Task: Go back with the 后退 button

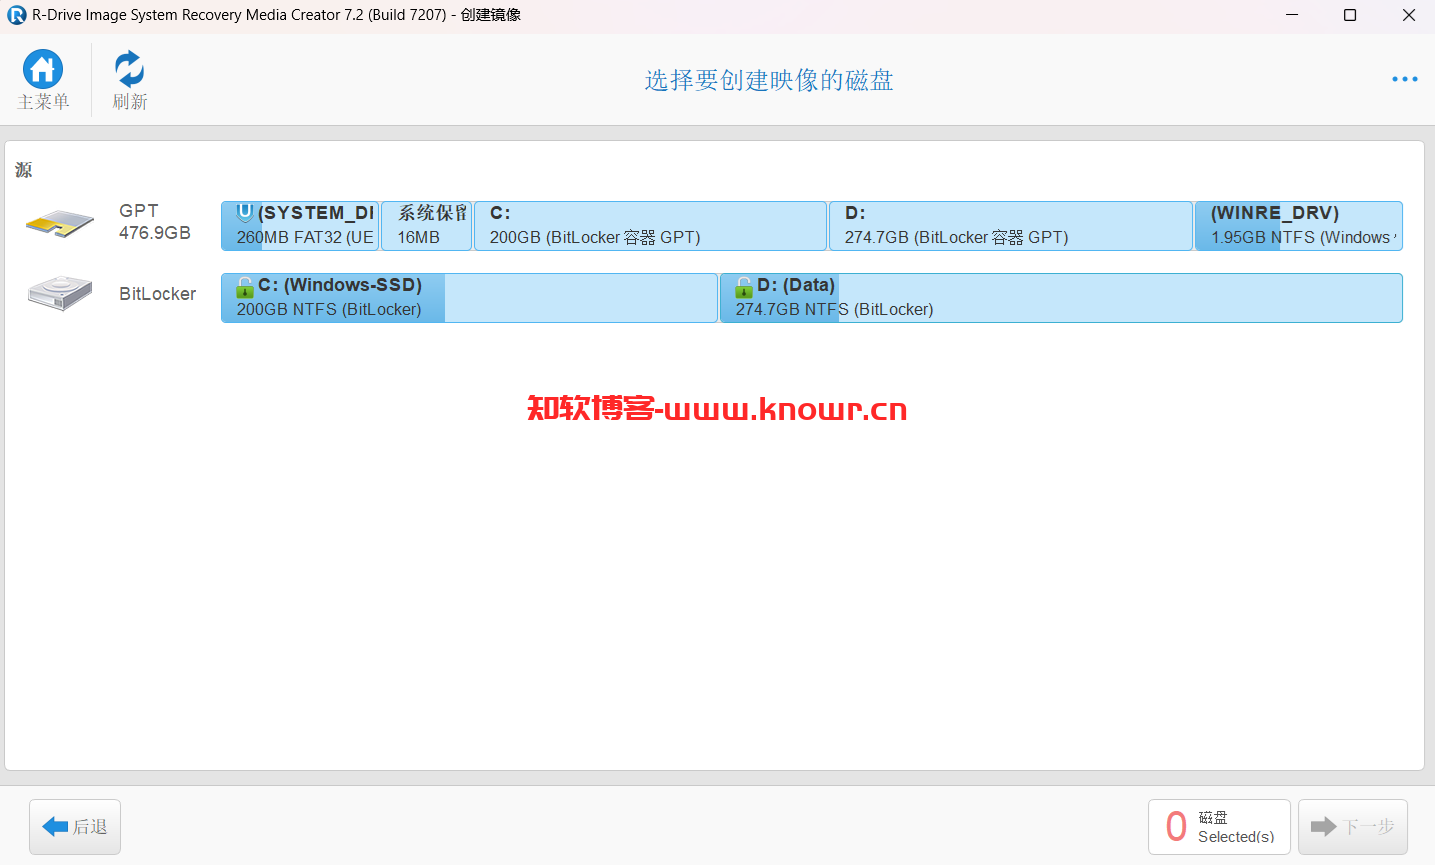Action: (75, 827)
